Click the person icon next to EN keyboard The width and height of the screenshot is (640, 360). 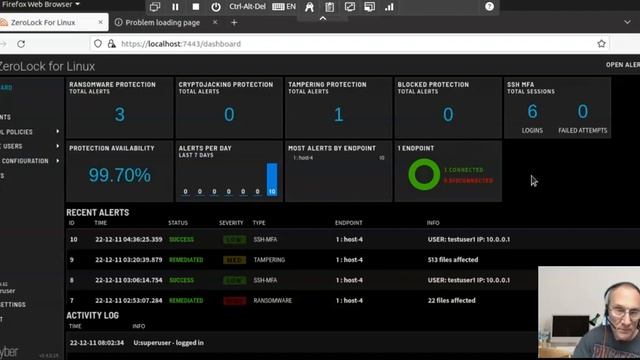[x=309, y=7]
